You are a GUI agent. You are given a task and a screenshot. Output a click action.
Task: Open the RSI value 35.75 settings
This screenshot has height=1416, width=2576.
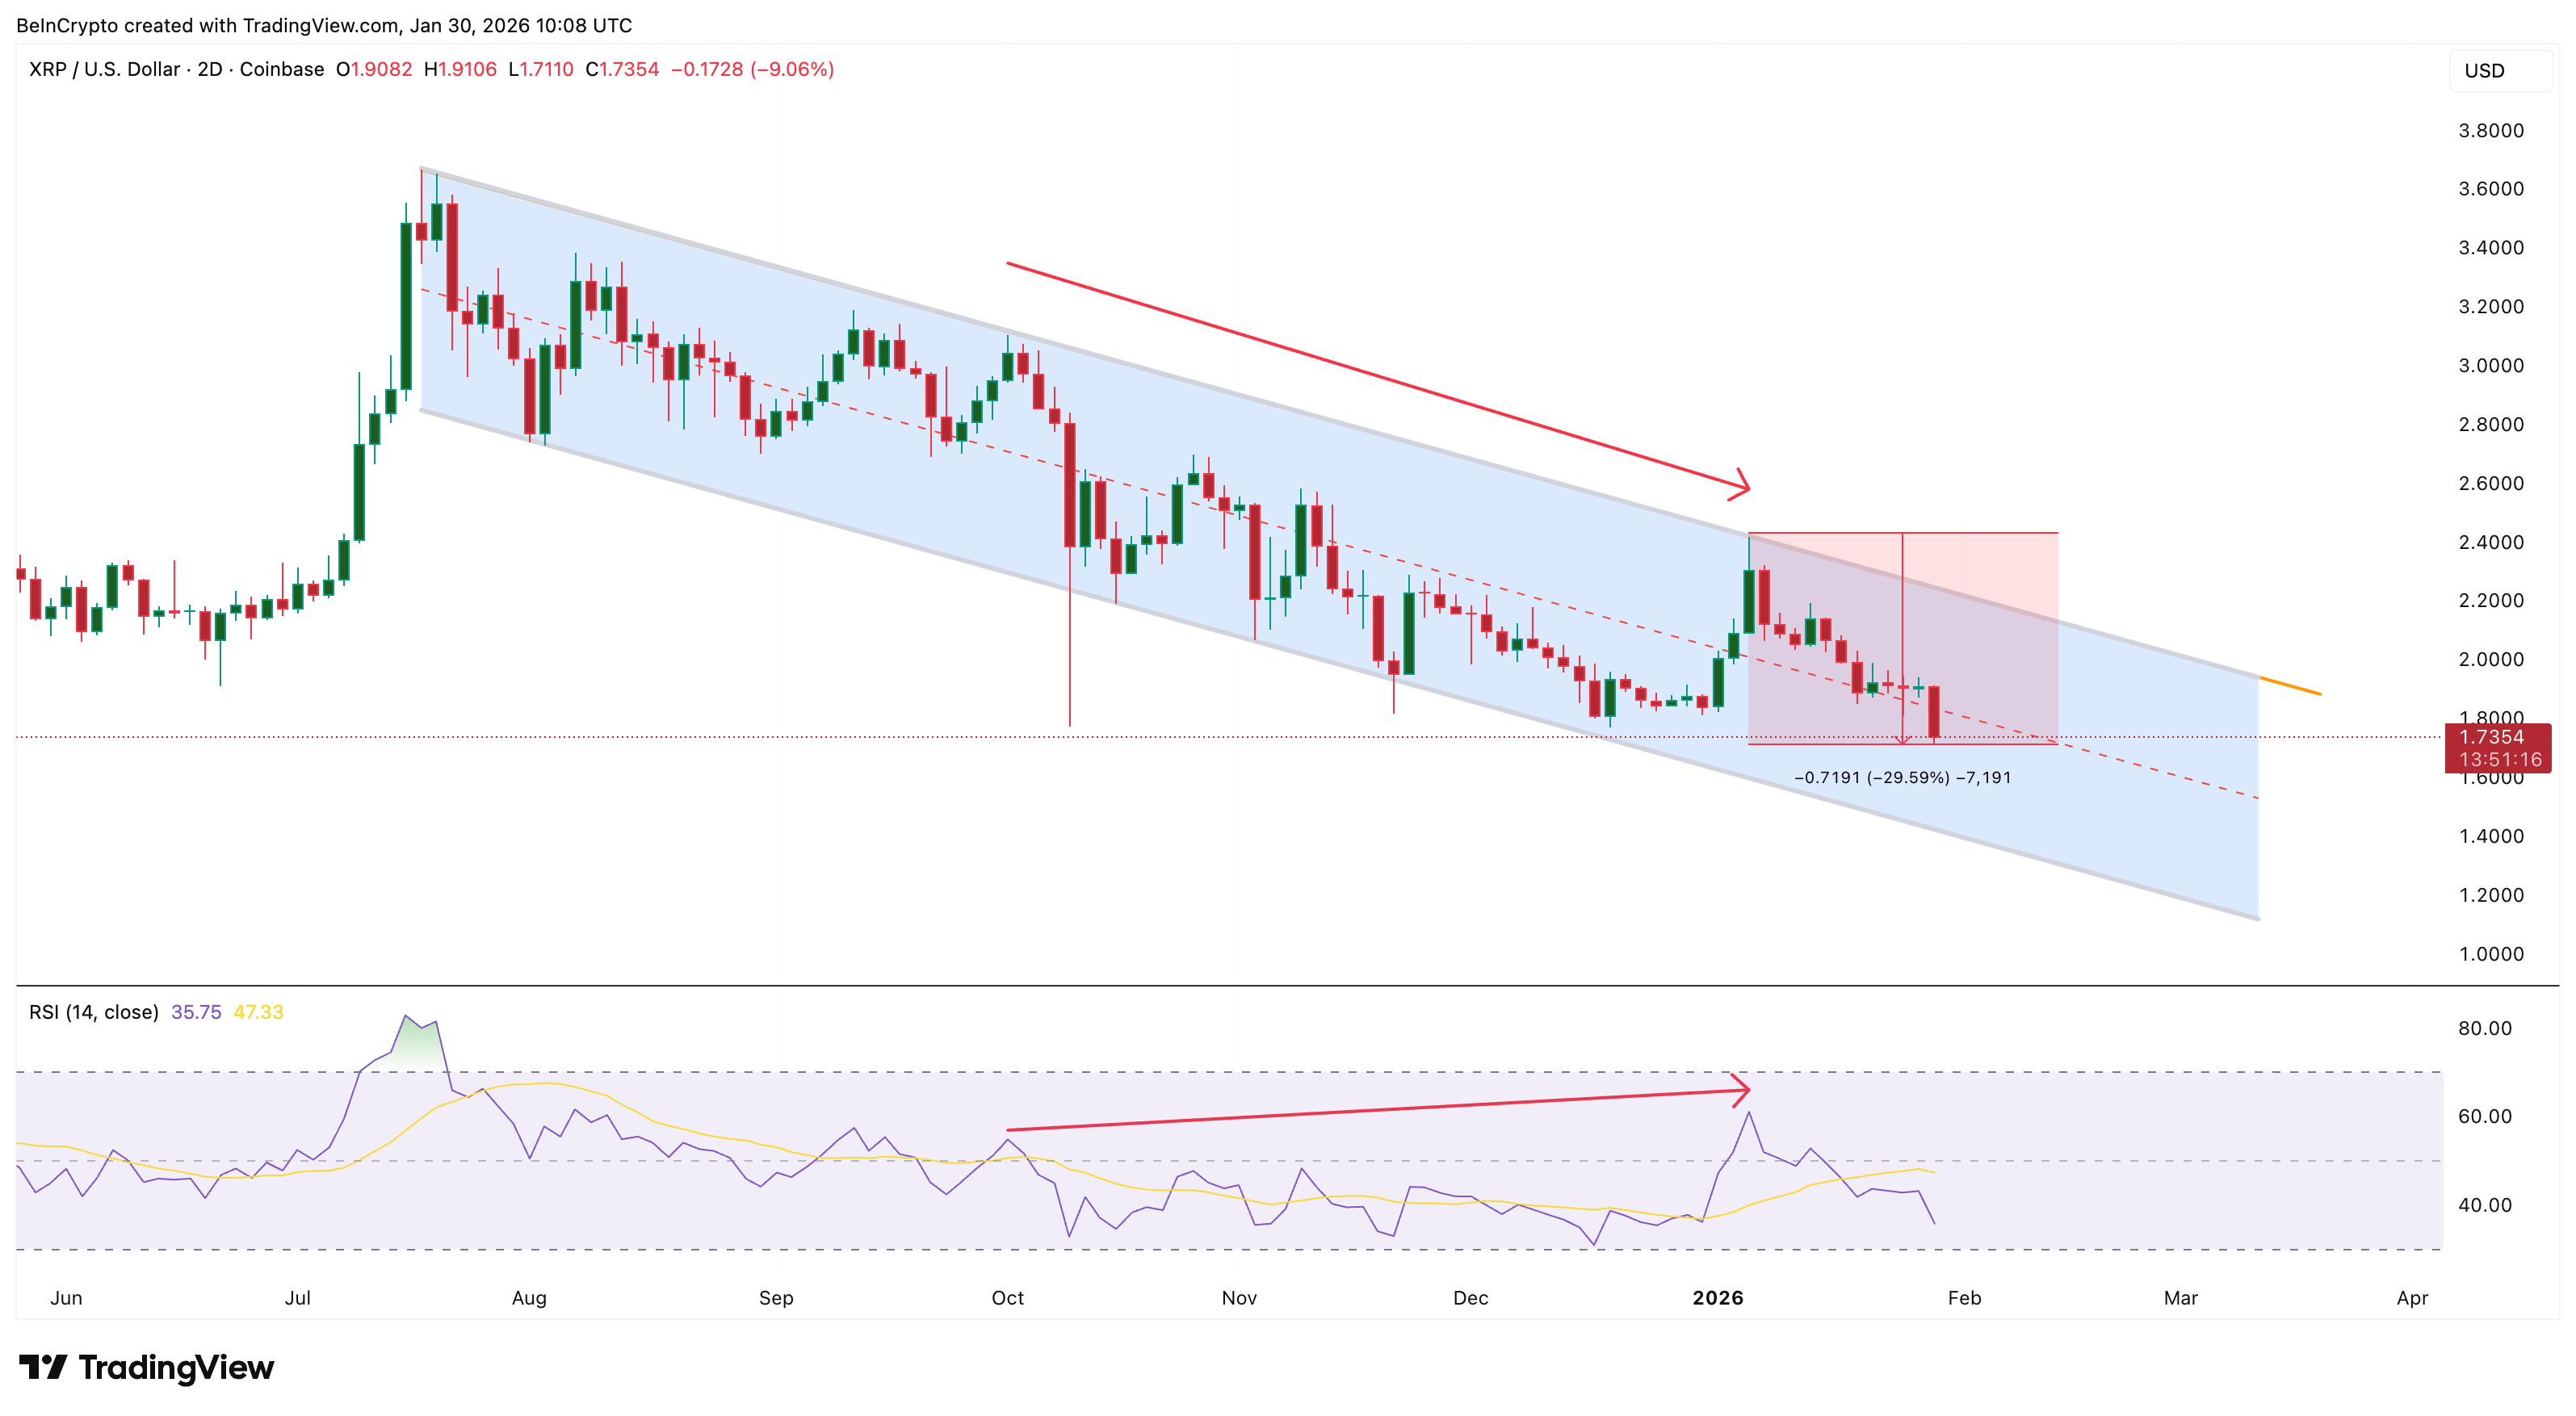[x=196, y=1011]
